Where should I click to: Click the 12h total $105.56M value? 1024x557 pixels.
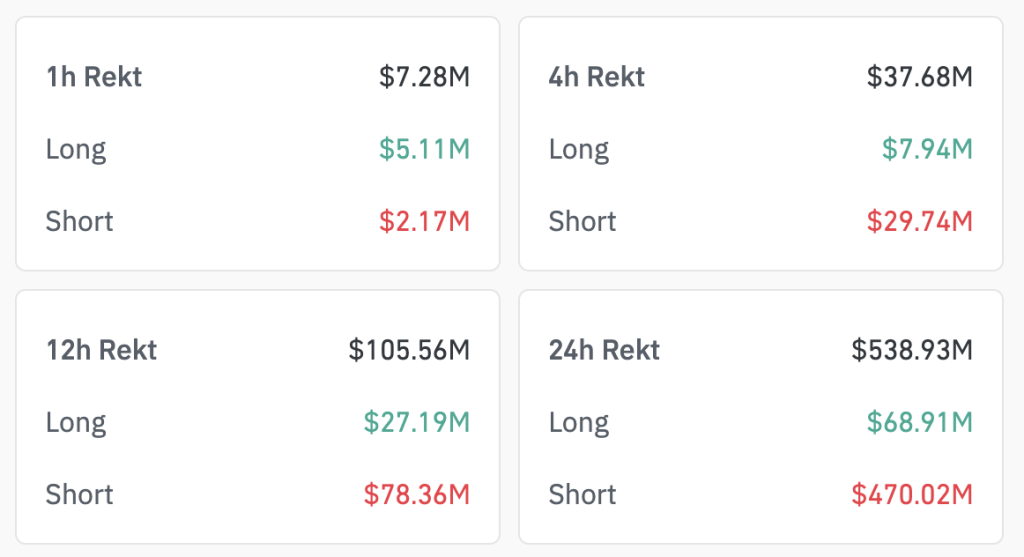coord(409,350)
